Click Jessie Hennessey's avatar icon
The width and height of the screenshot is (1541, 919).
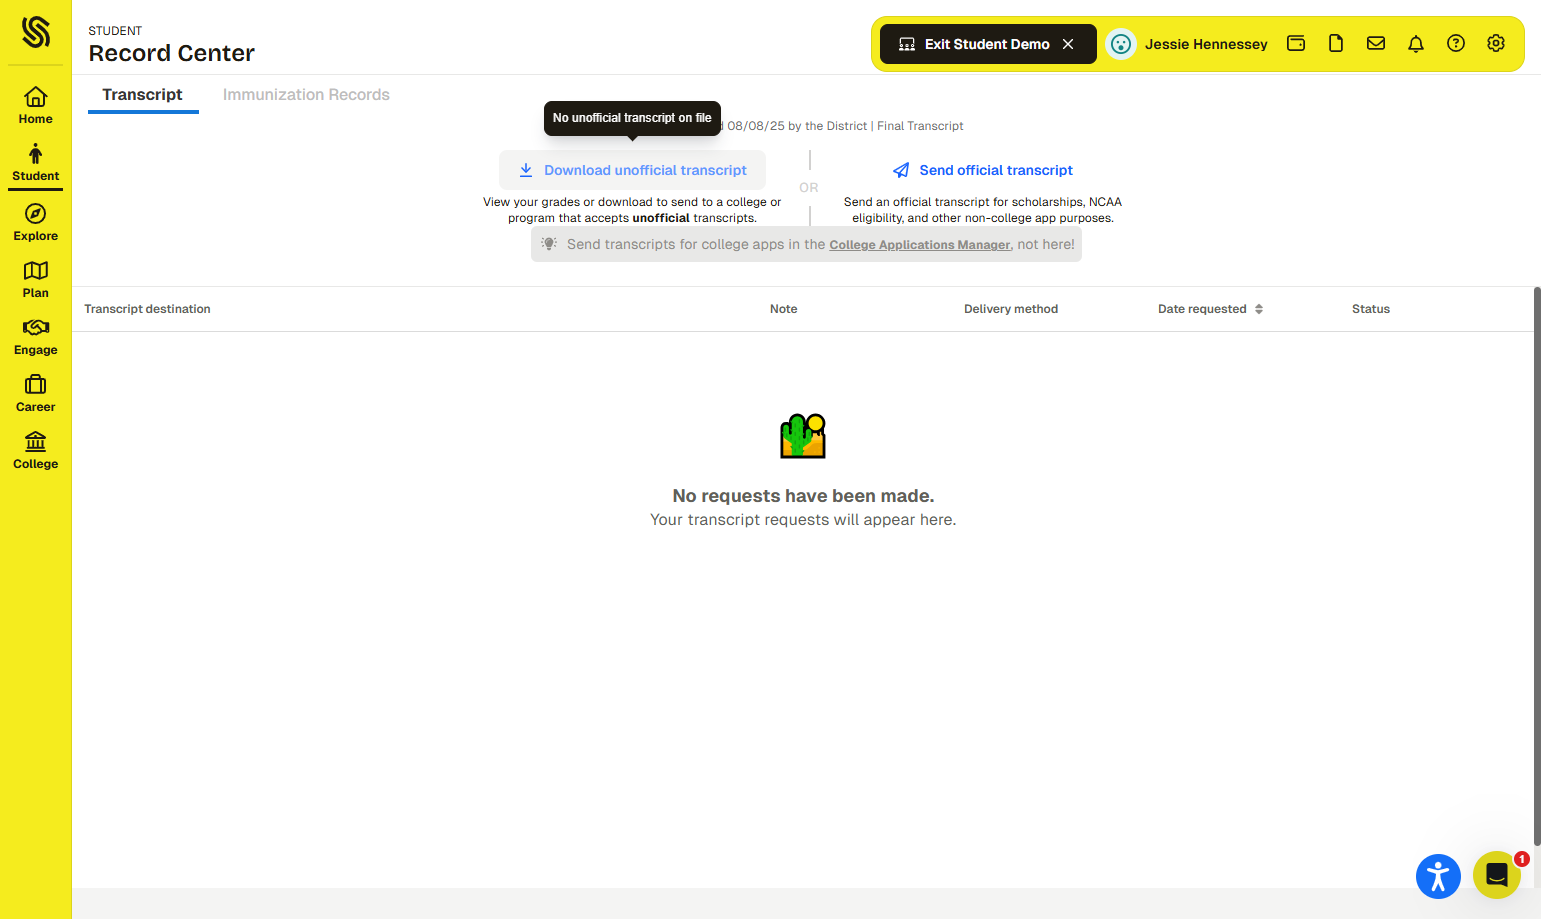1121,44
